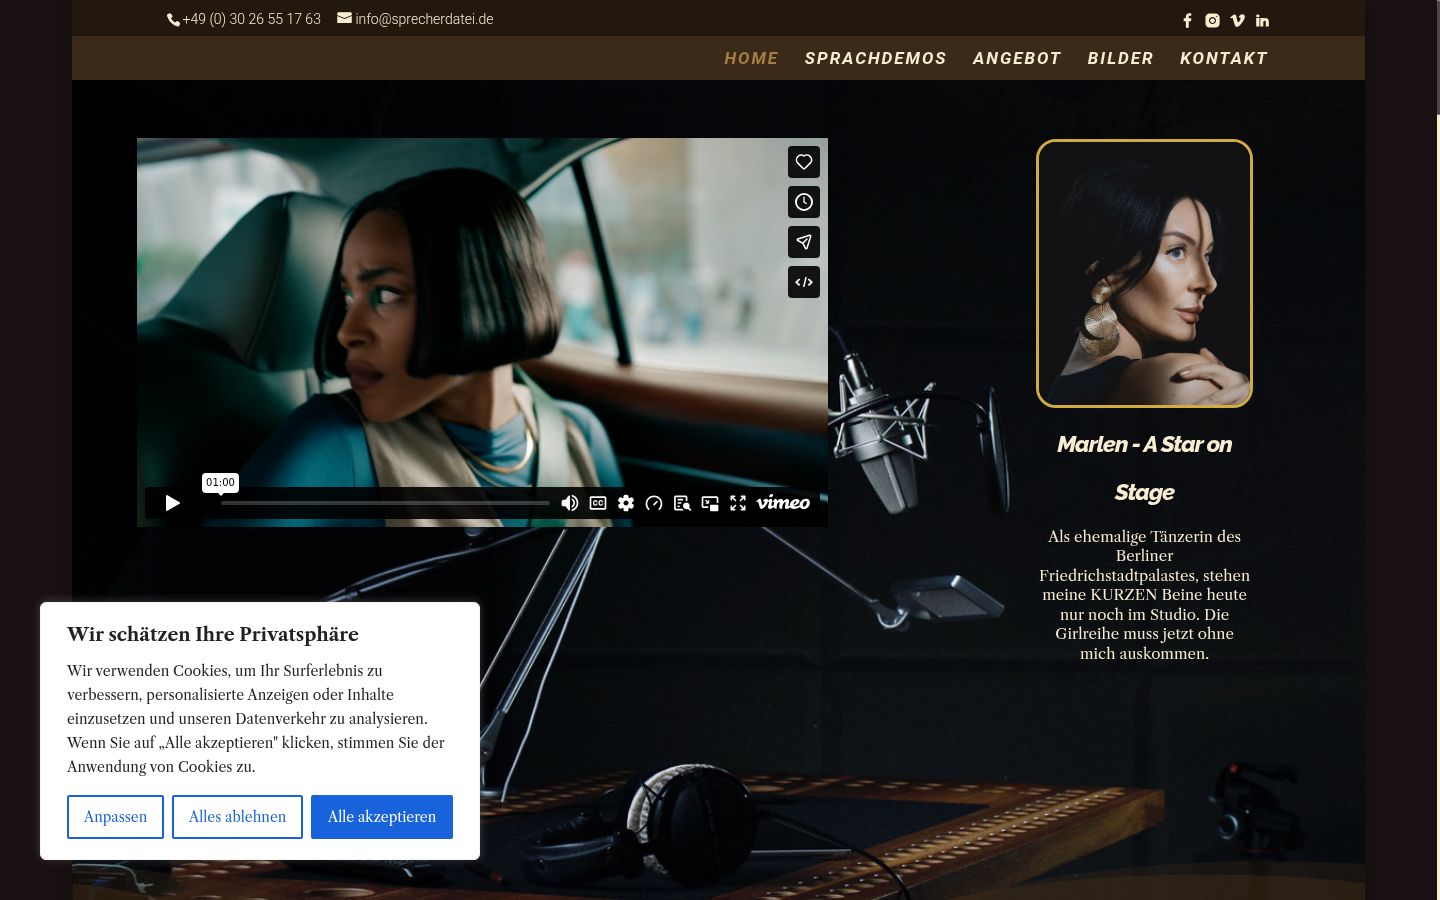Like the video with the heart icon
Viewport: 1440px width, 900px height.
[804, 162]
